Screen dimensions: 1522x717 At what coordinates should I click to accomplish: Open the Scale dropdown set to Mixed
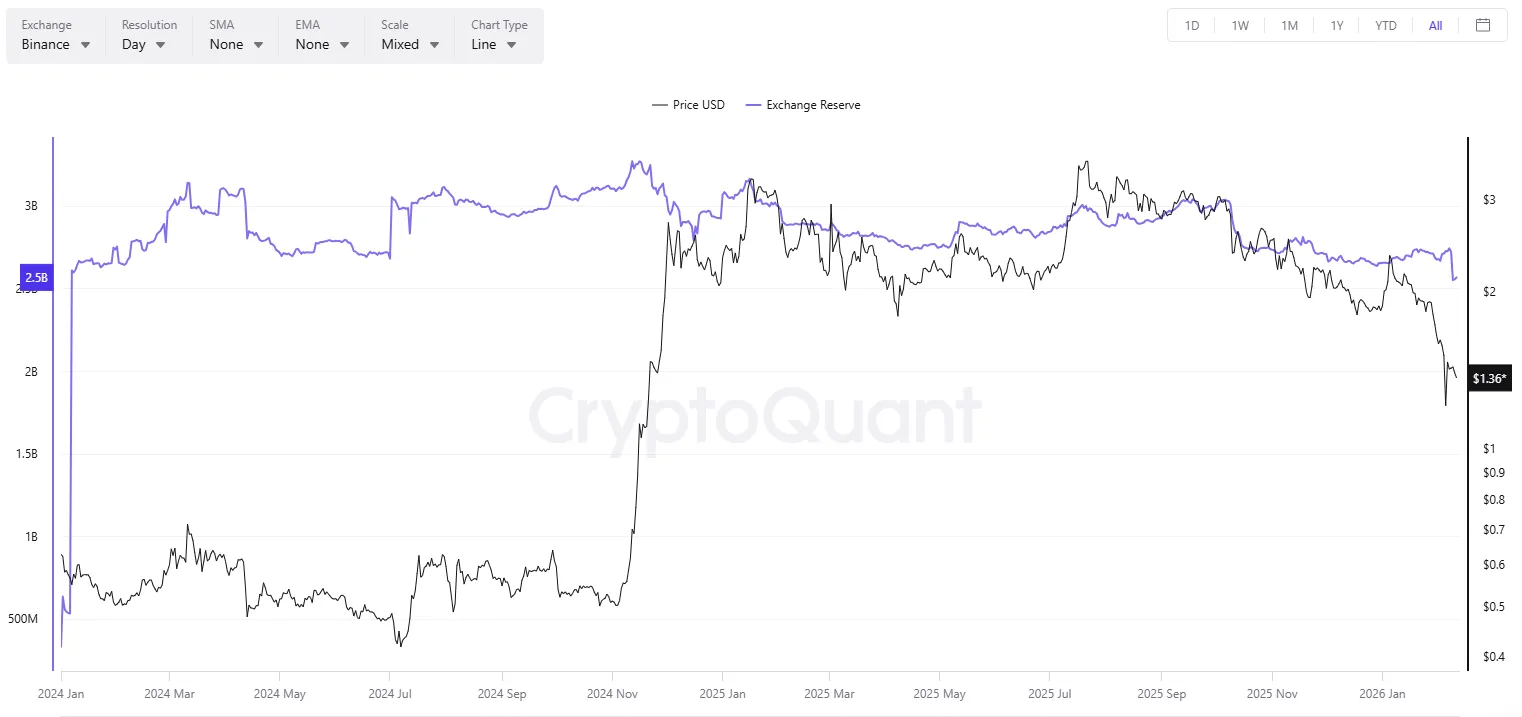[x=409, y=44]
